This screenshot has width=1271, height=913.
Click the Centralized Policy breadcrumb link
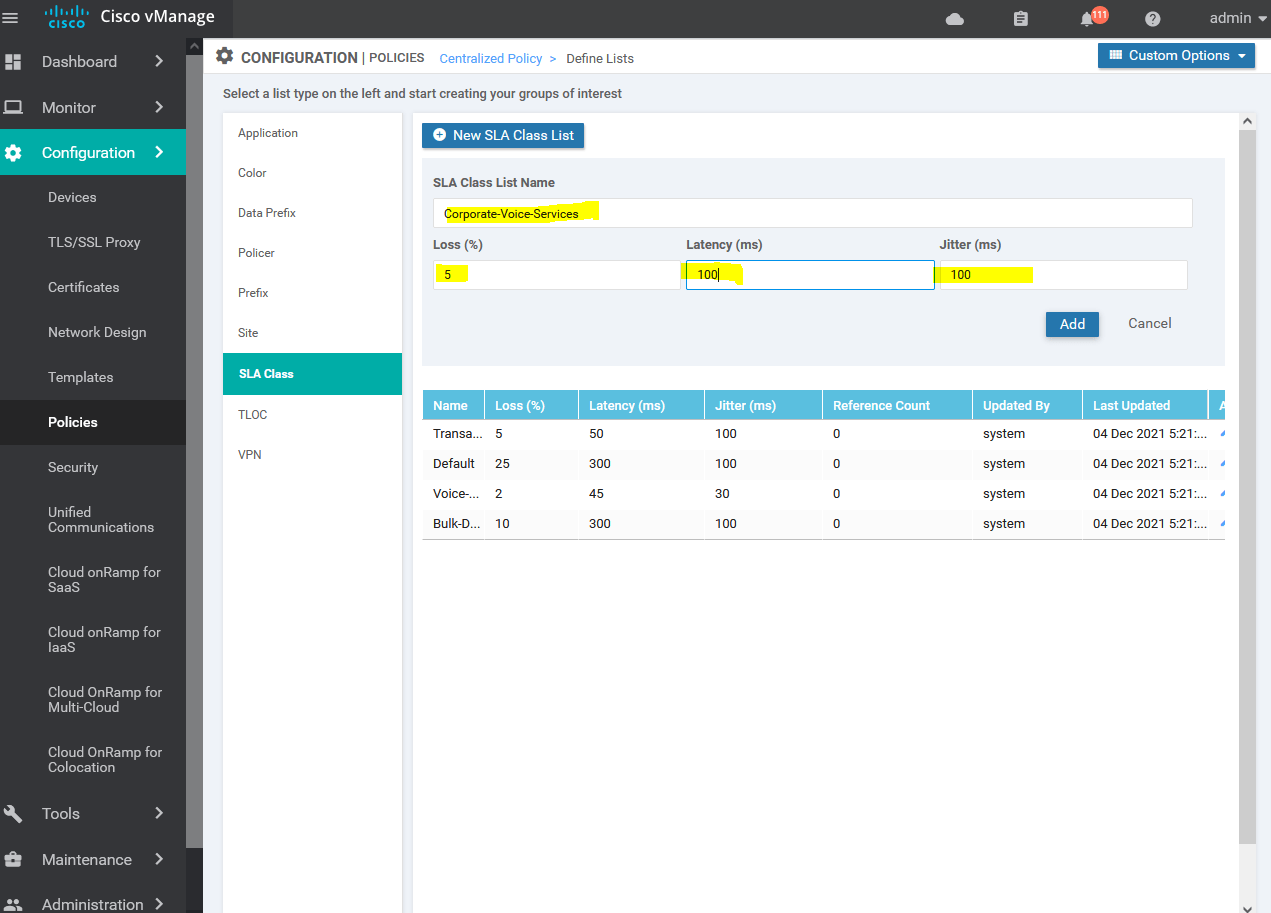point(490,58)
